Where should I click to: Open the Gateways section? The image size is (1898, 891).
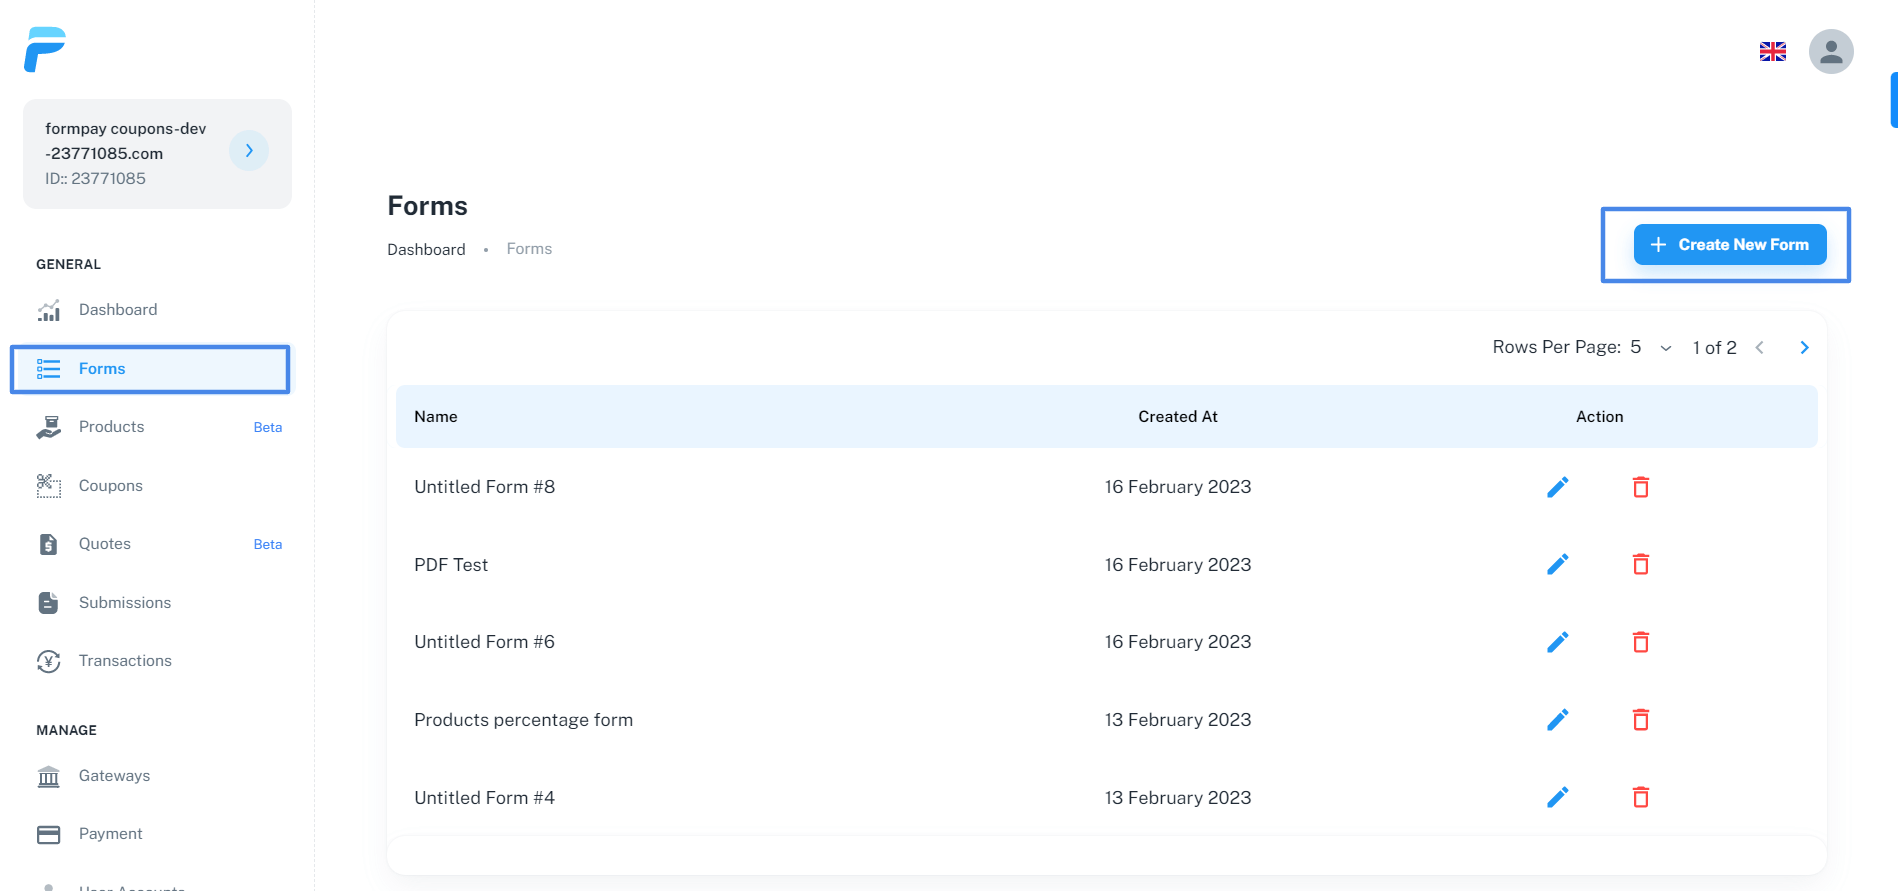point(114,776)
